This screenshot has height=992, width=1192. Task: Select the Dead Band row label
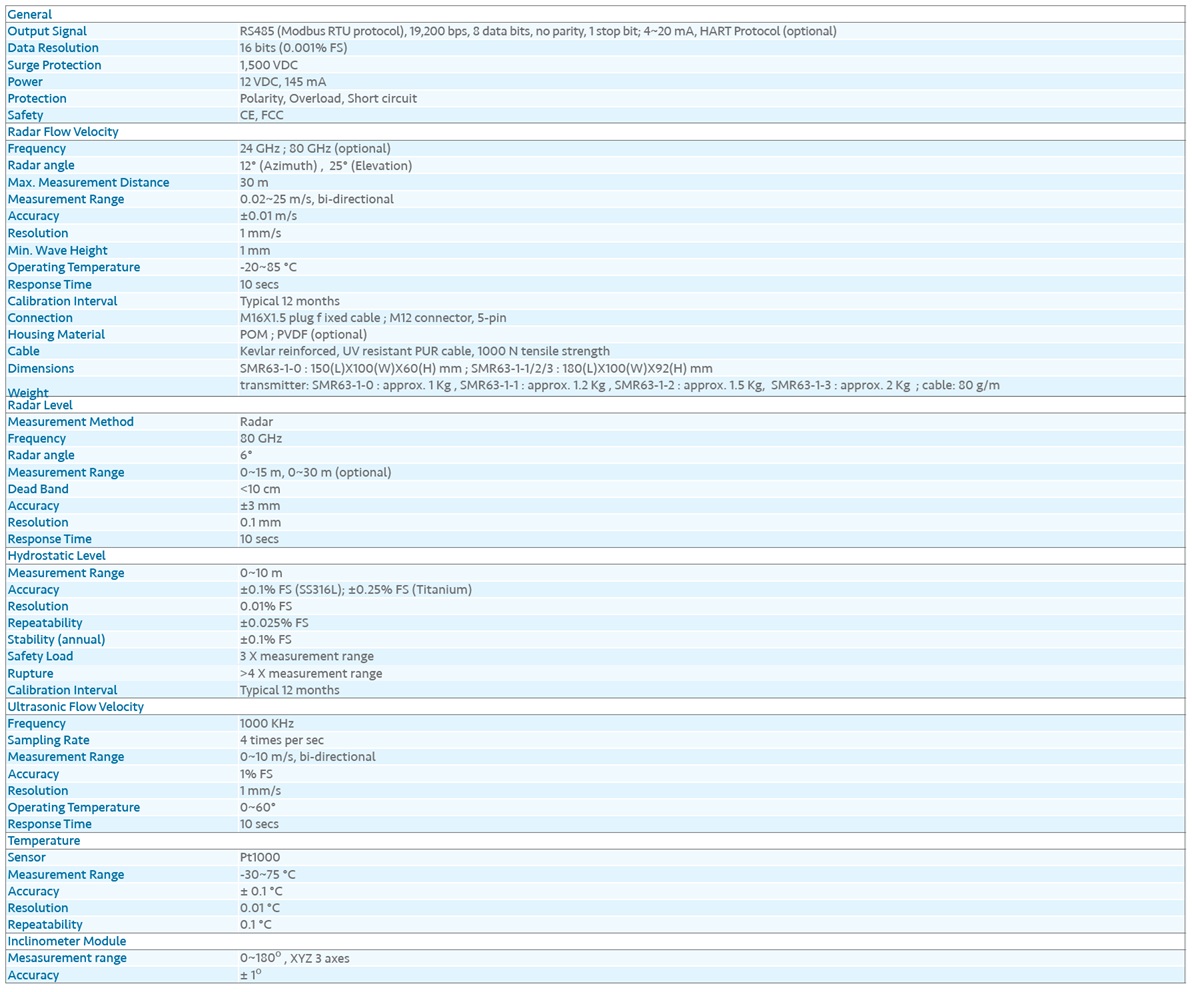[x=38, y=489]
